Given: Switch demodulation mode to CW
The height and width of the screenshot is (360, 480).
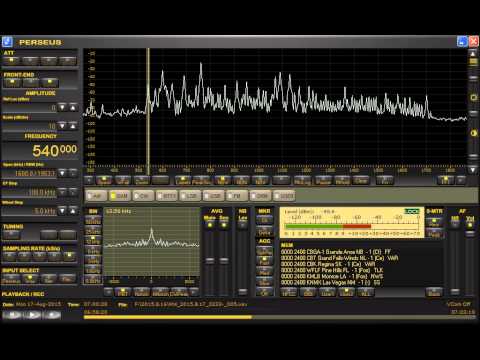Looking at the screenshot, I should click(x=143, y=196).
